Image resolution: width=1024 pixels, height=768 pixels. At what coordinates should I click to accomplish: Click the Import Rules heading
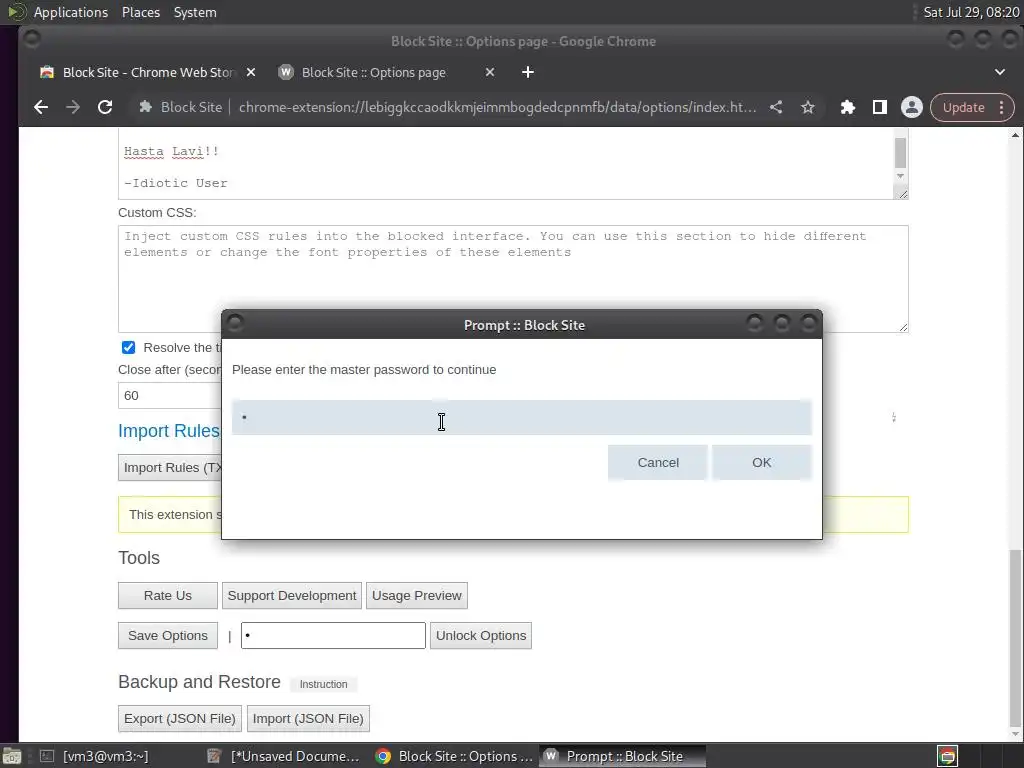[x=169, y=431]
